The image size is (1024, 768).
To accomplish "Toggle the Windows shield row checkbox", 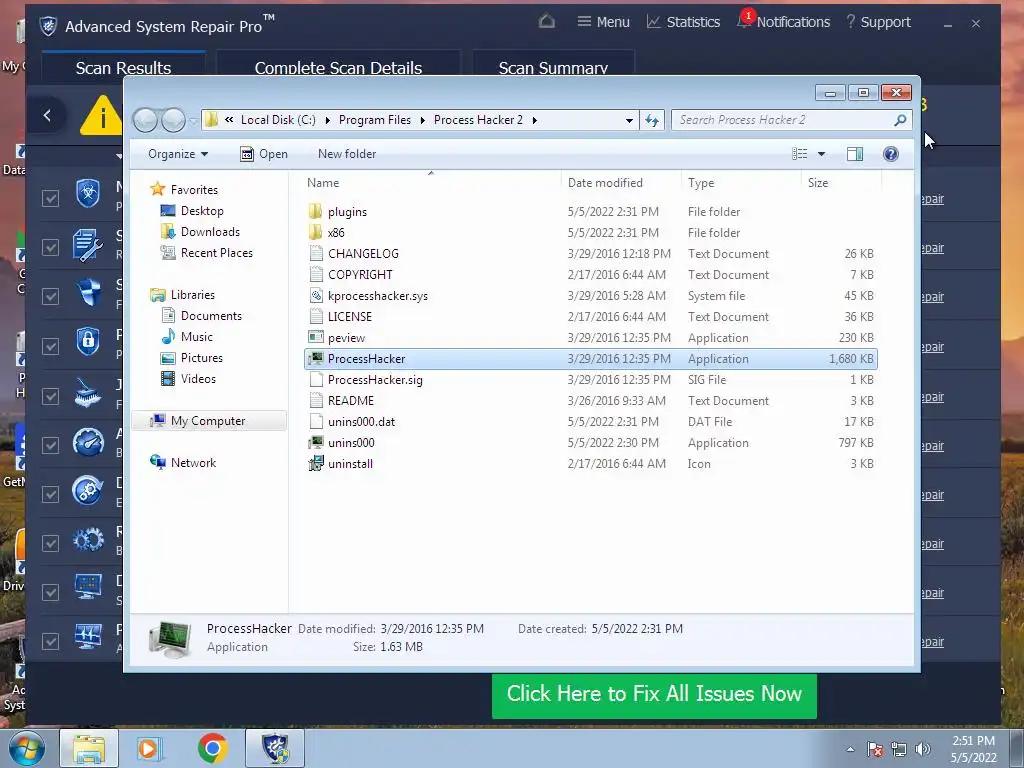I will pyautogui.click(x=50, y=296).
